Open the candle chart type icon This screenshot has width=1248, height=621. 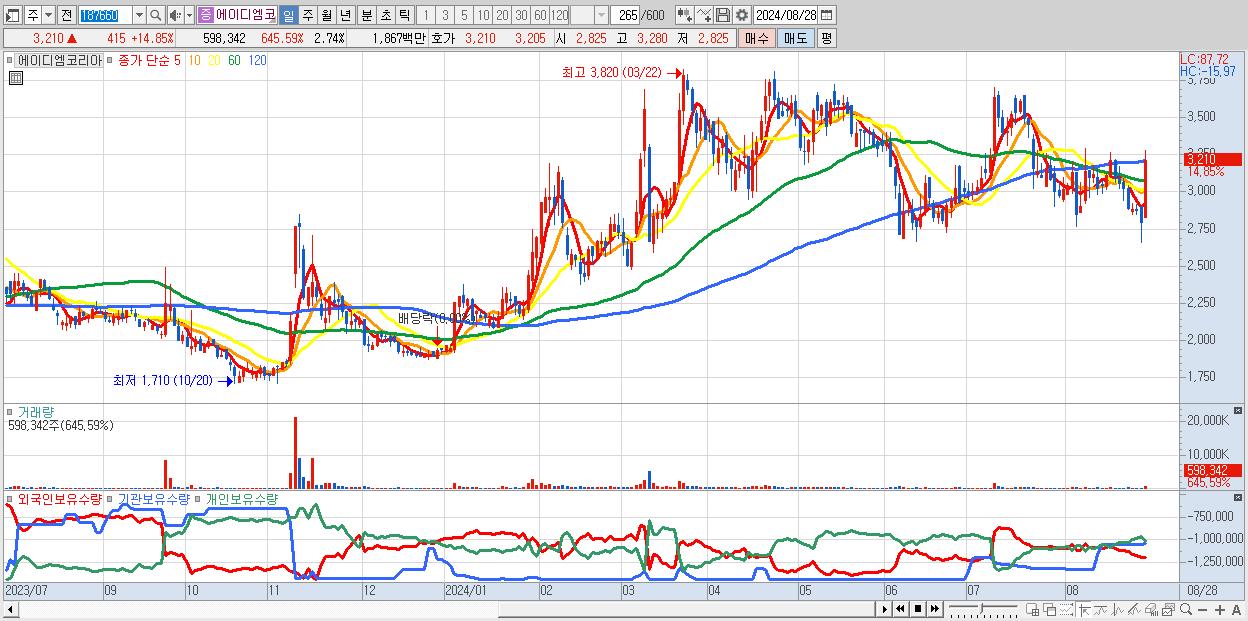tap(684, 15)
